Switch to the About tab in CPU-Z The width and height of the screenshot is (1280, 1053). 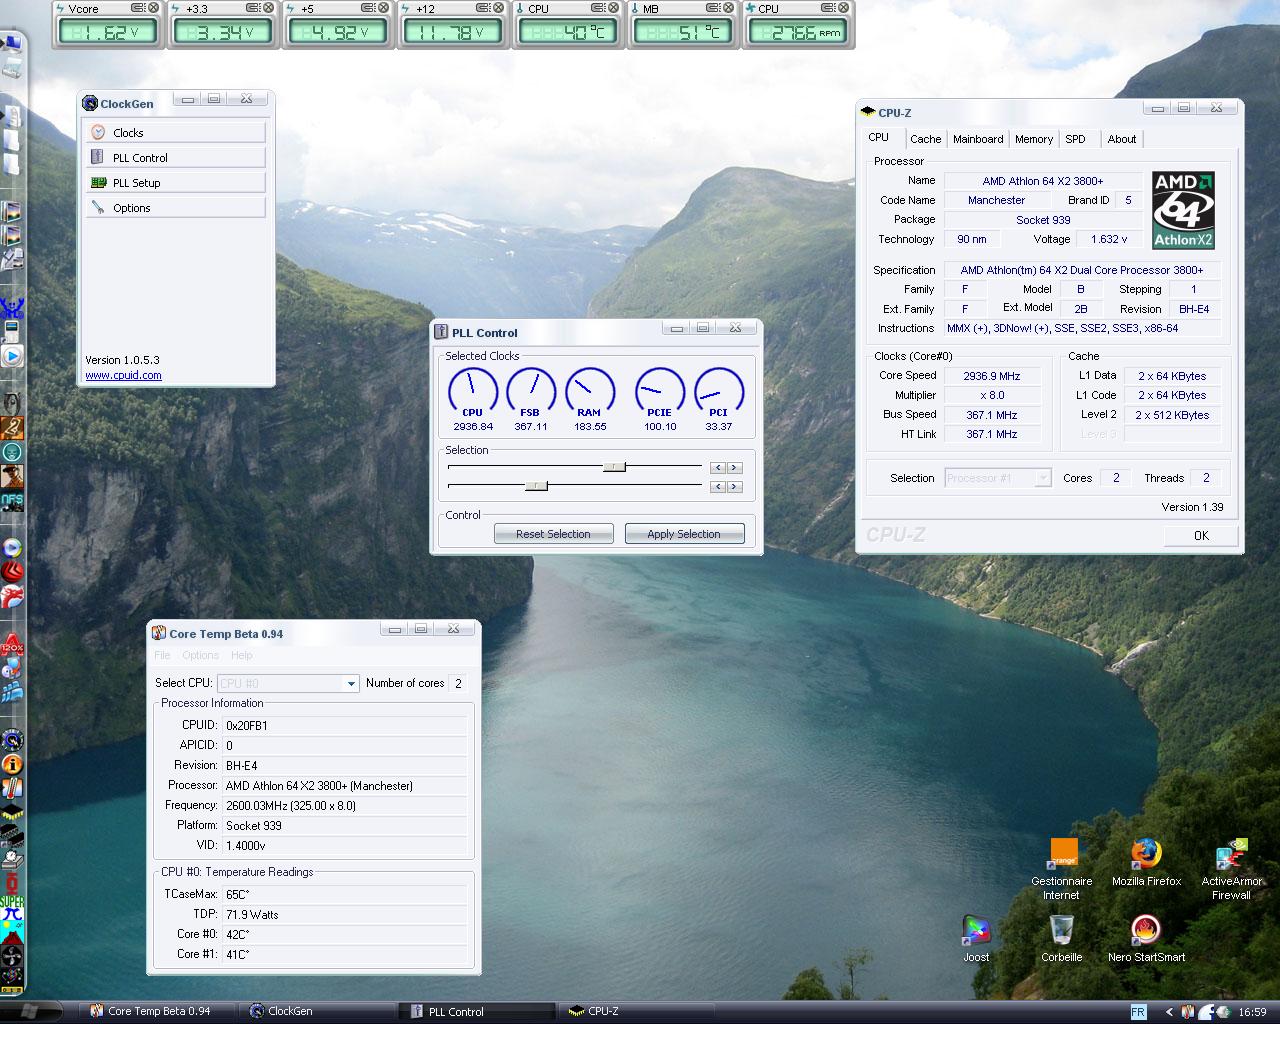click(x=1122, y=139)
